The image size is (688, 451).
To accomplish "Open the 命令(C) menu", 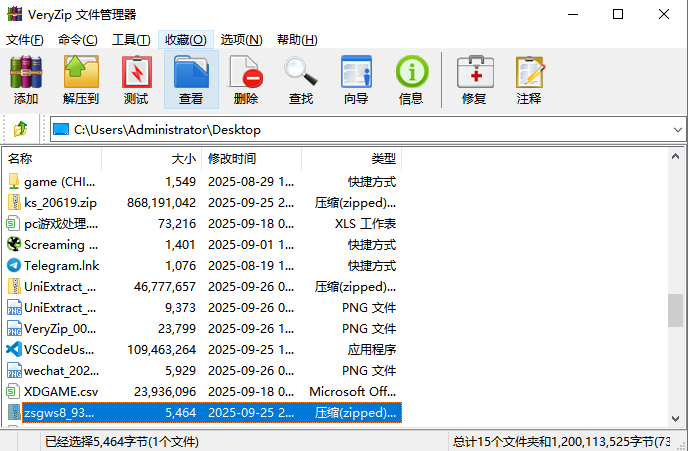I will [78, 40].
